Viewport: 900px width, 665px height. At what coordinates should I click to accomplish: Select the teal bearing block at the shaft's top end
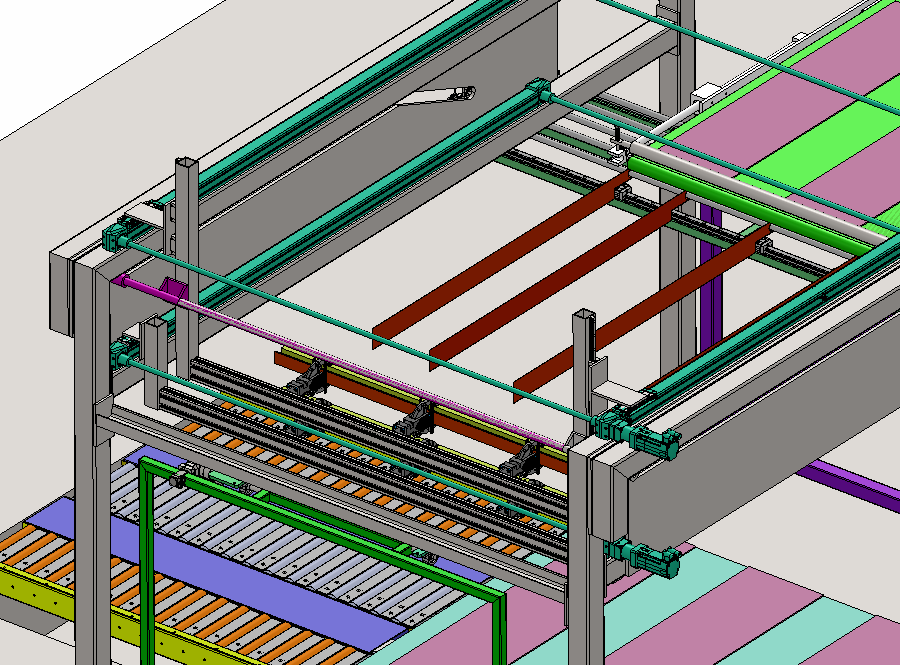coord(539,92)
